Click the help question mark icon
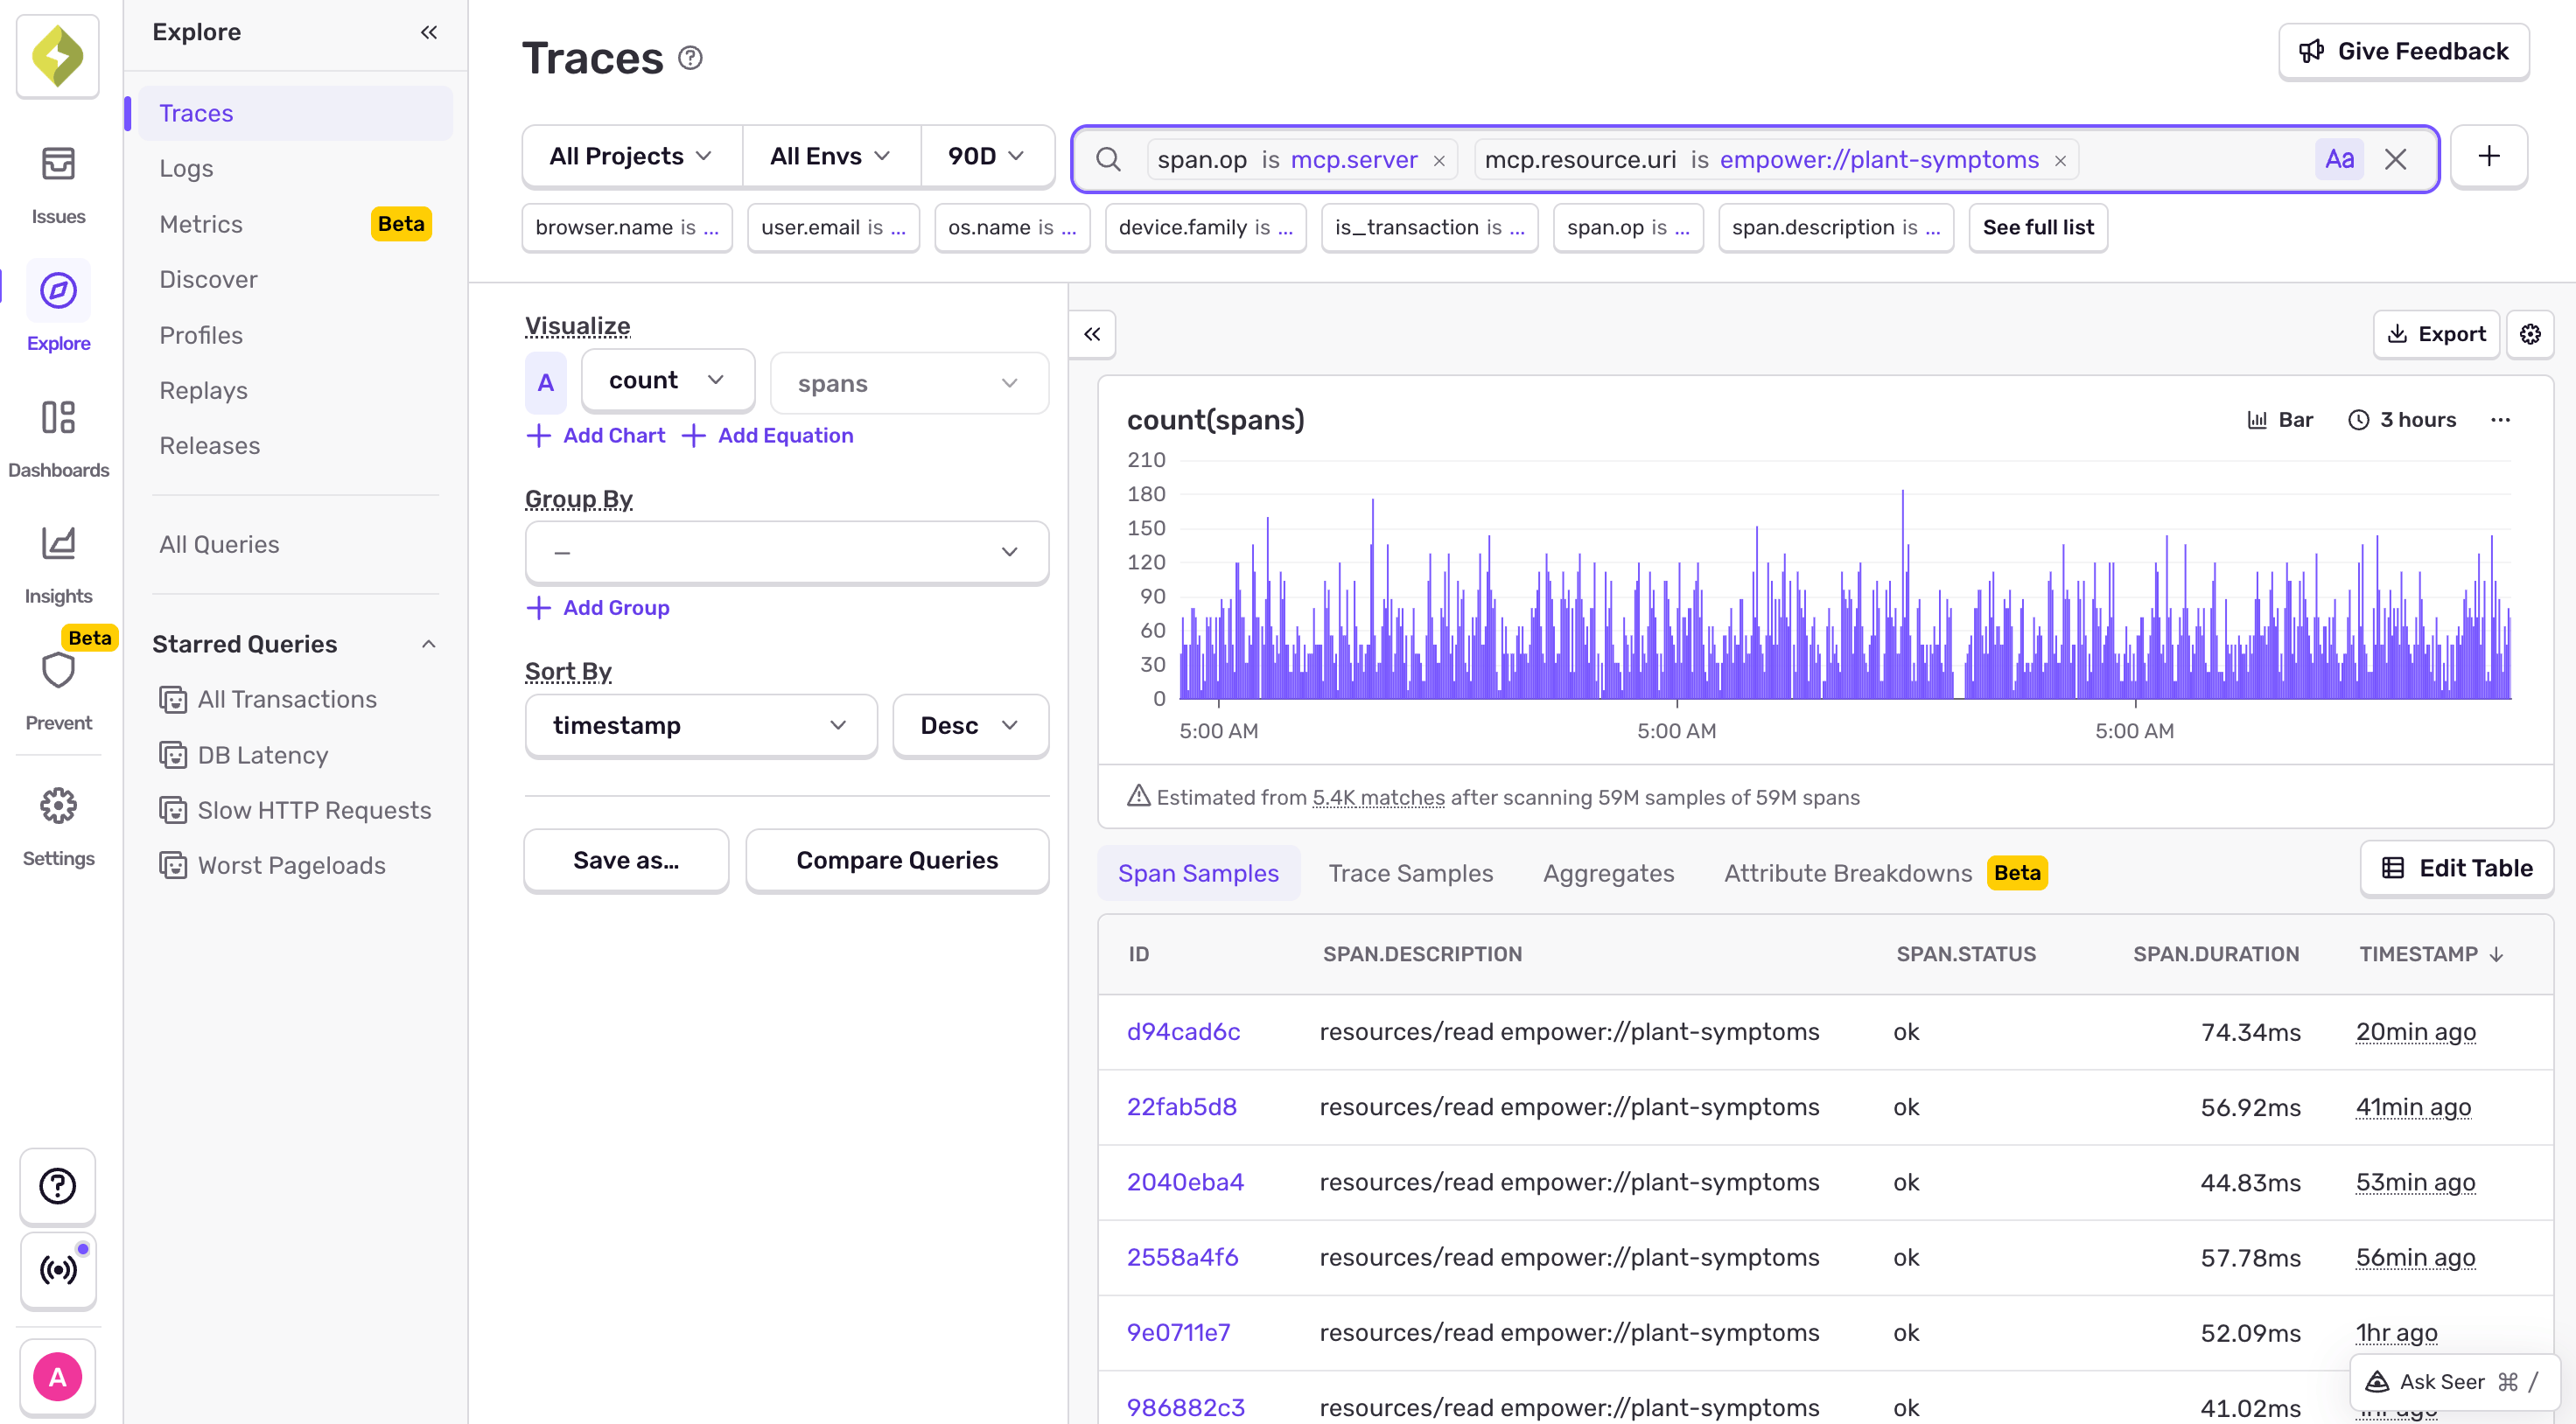This screenshot has height=1424, width=2576. [57, 1186]
